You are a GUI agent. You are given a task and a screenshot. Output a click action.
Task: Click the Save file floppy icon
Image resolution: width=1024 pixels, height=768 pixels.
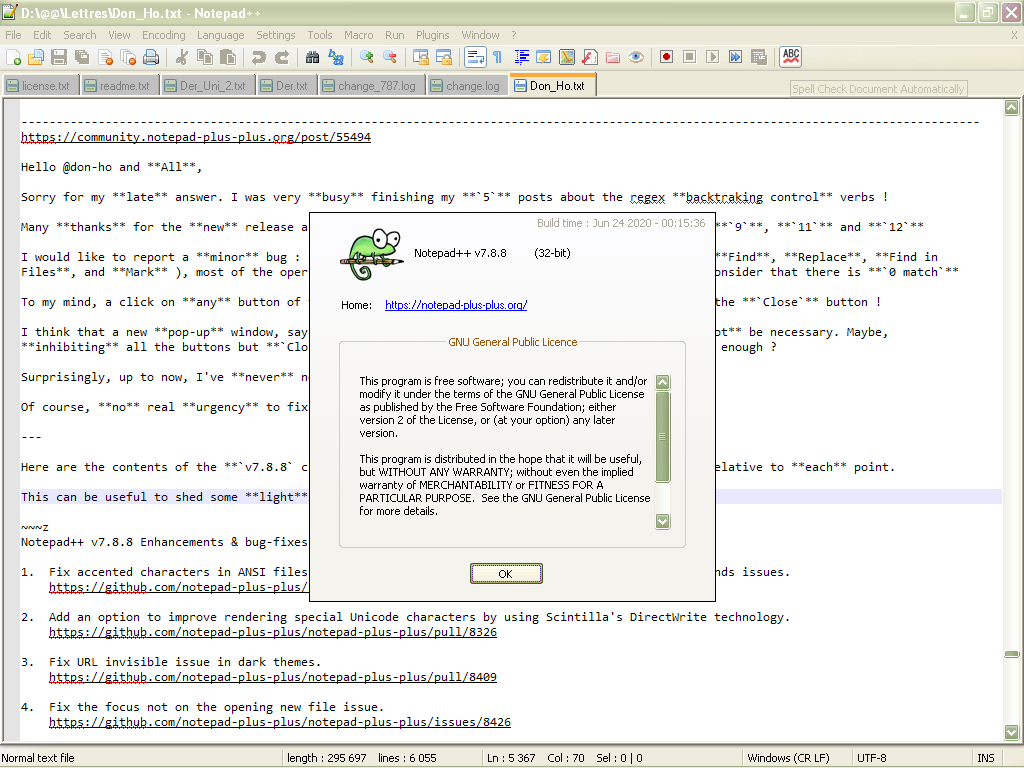point(59,57)
